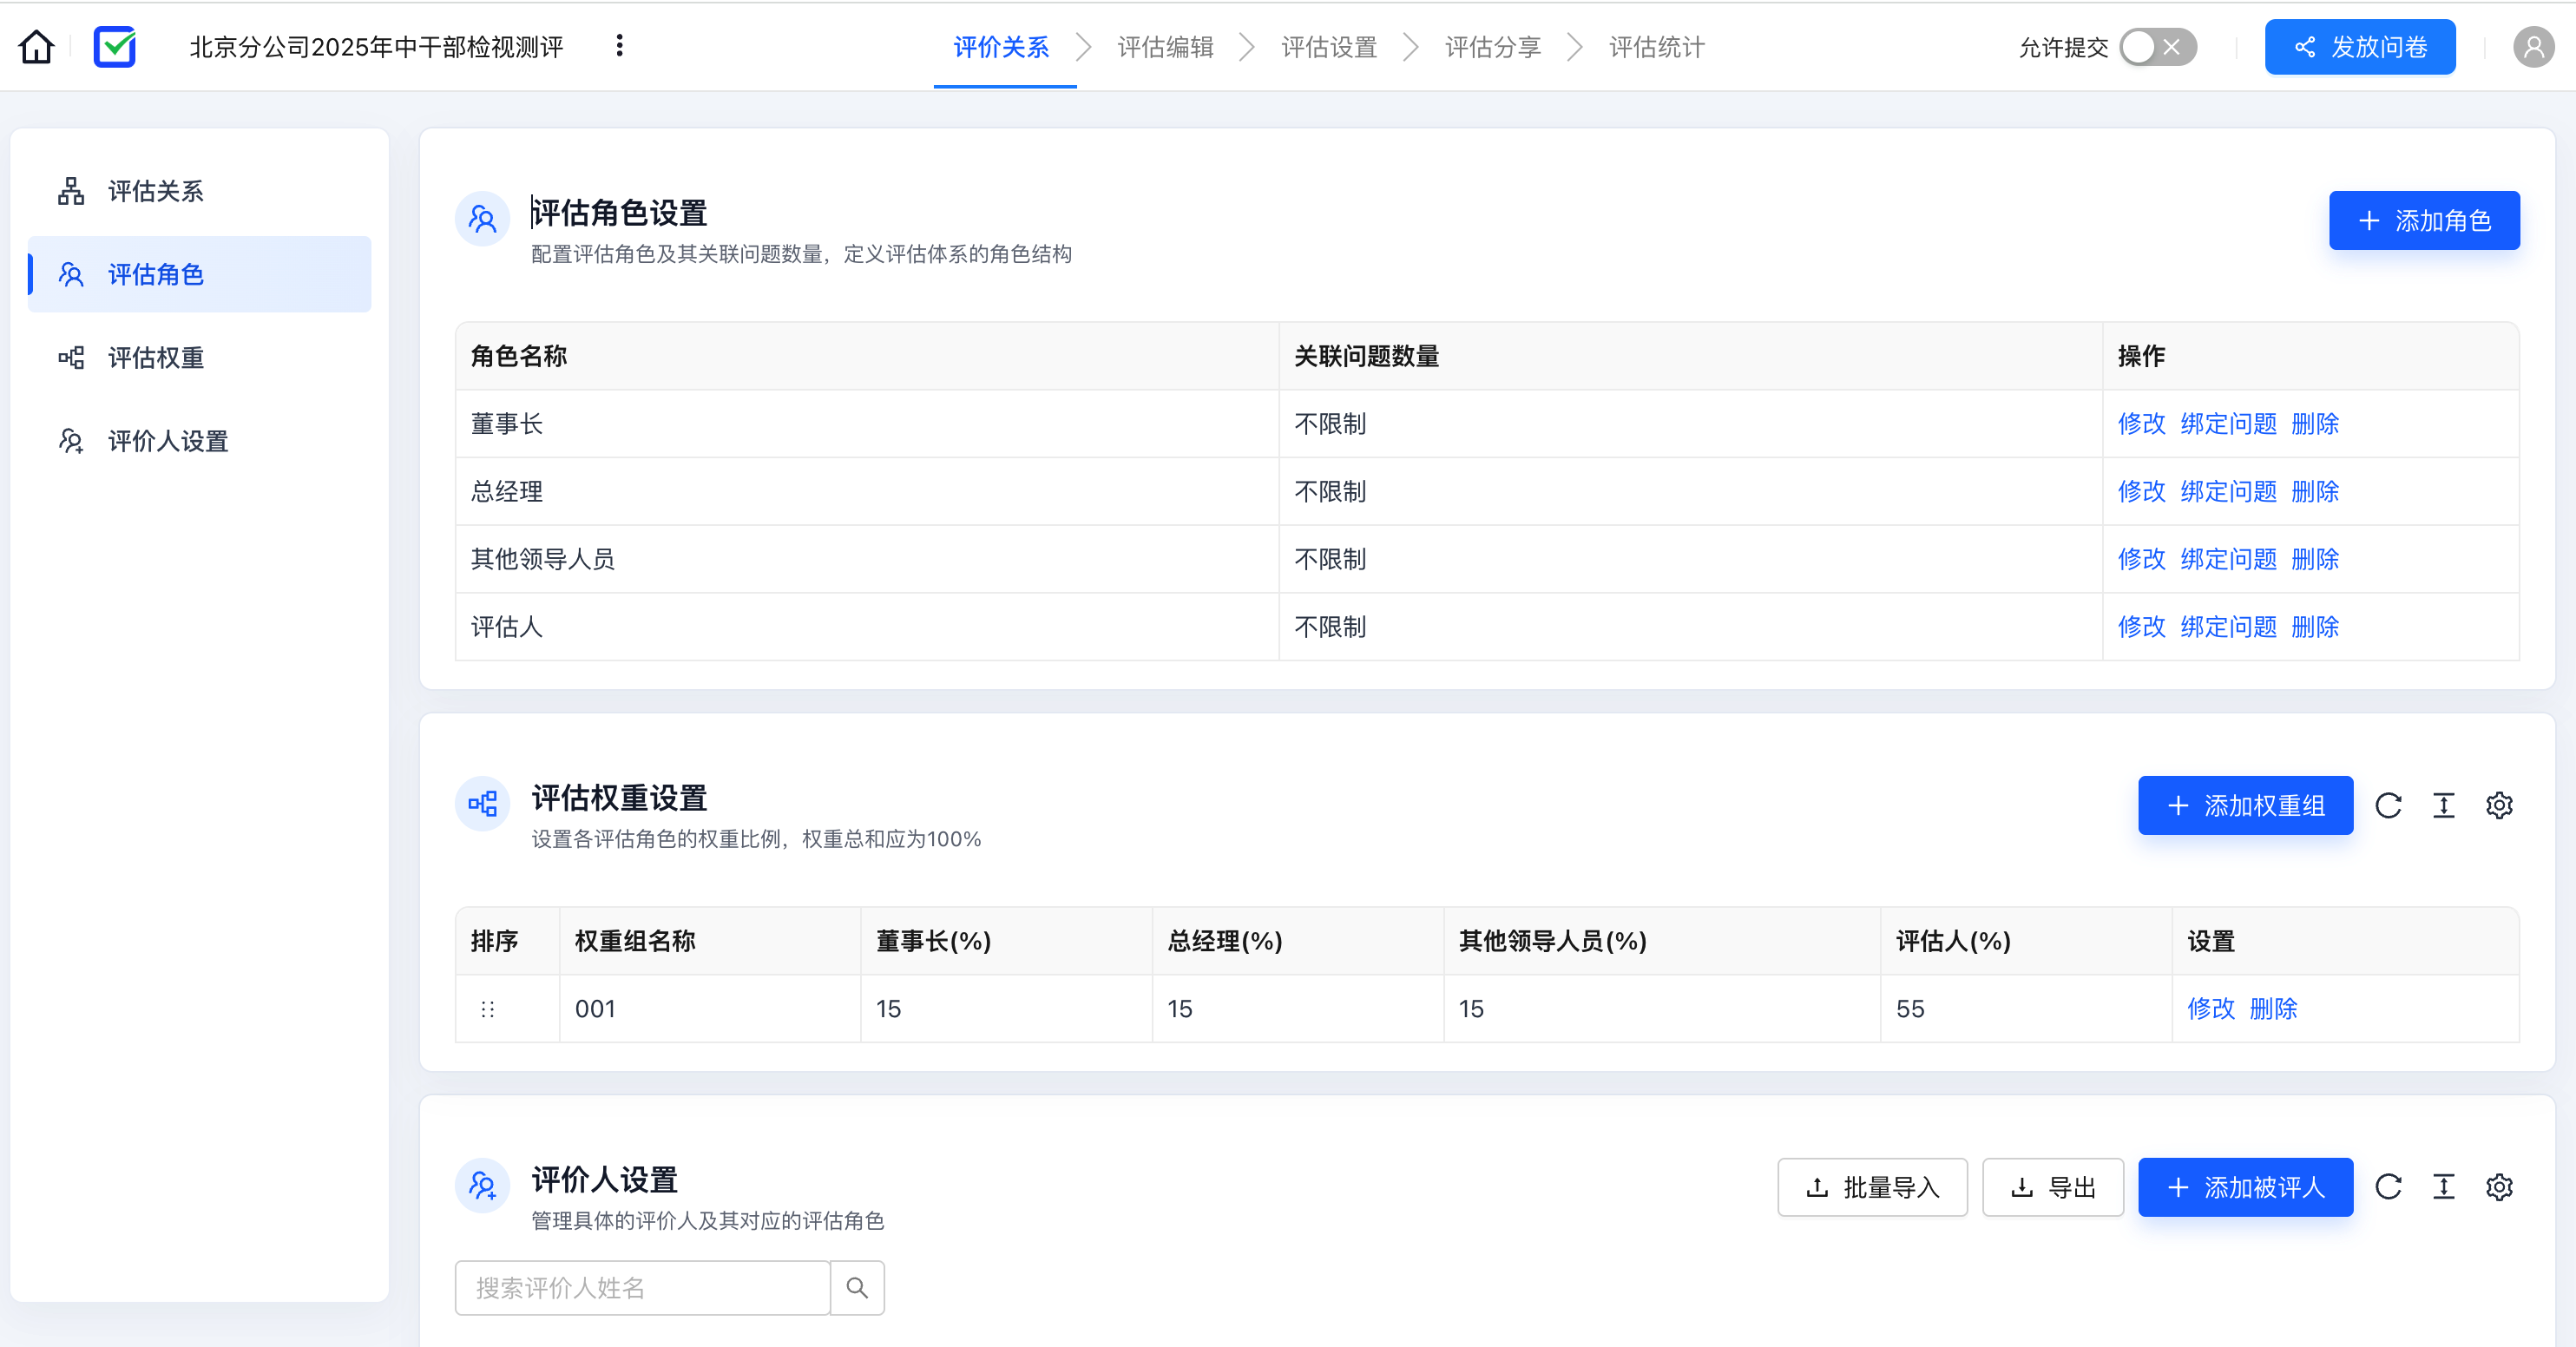Image resolution: width=2576 pixels, height=1347 pixels.
Task: Click the 导出 button
Action: [2052, 1187]
